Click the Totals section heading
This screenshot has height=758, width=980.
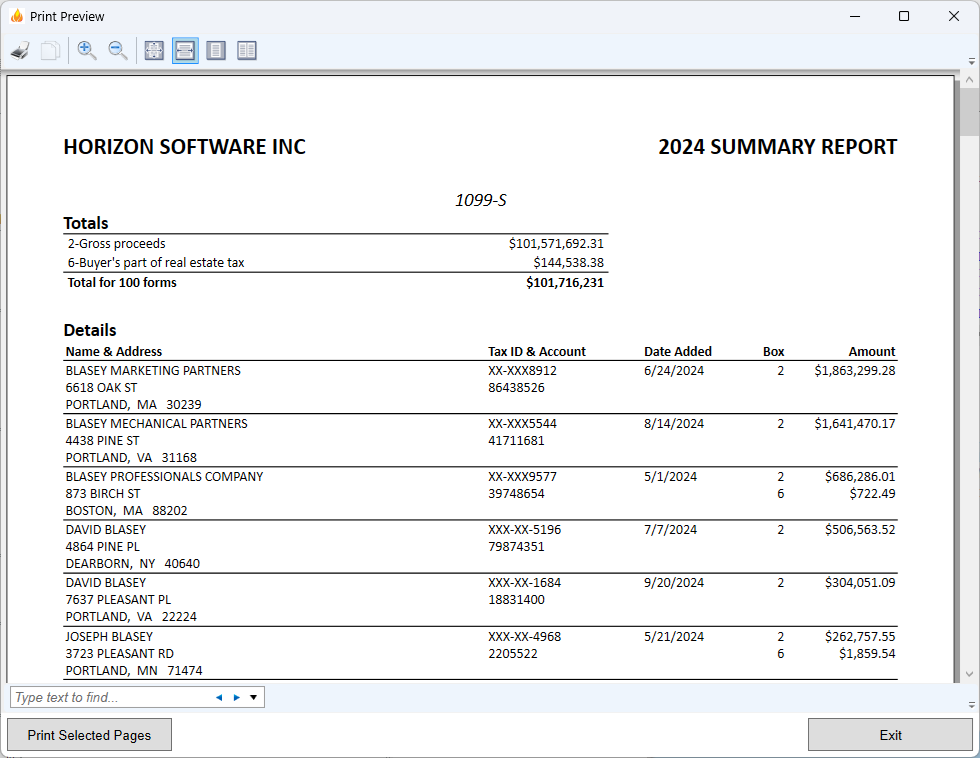click(x=86, y=223)
